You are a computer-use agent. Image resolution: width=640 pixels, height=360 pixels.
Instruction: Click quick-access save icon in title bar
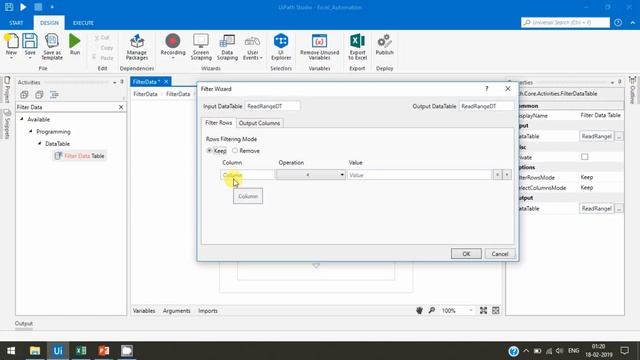9,7
